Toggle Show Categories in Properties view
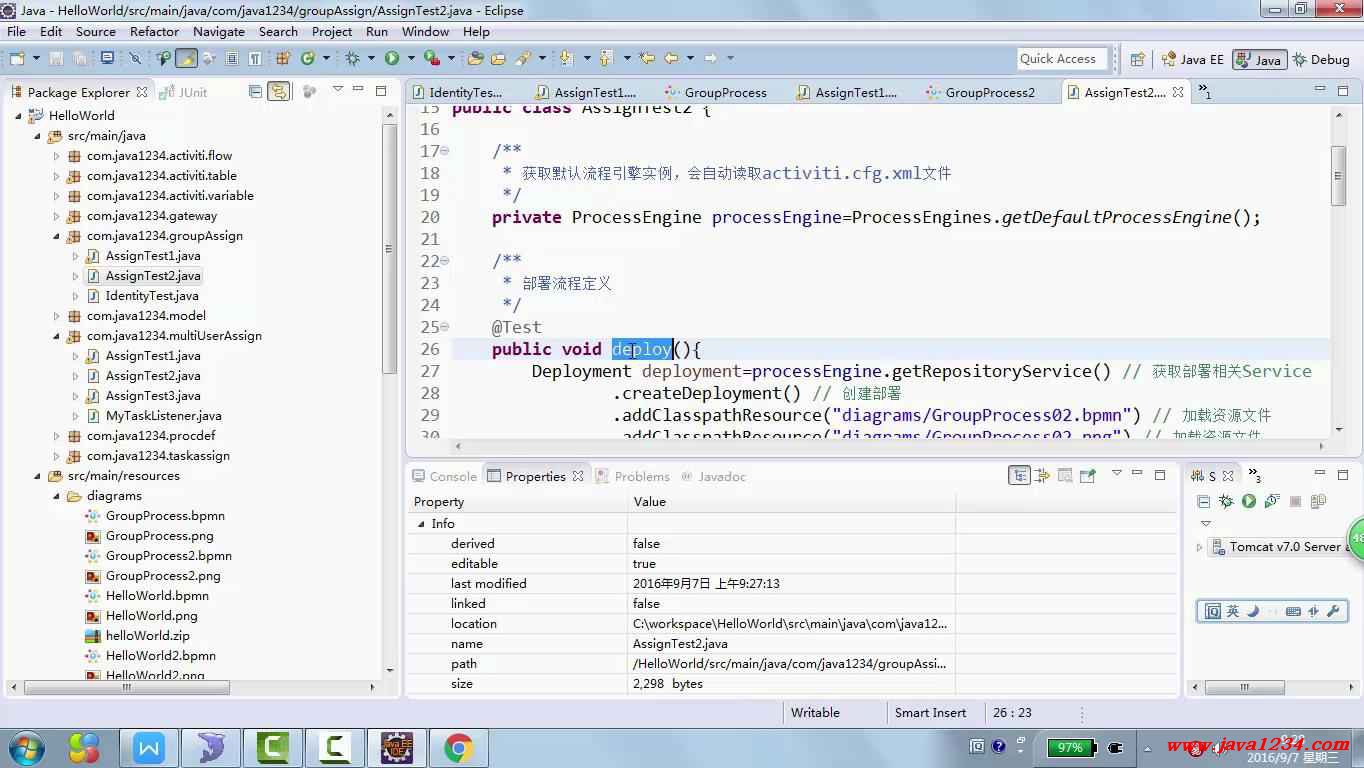Image resolution: width=1364 pixels, height=768 pixels. coord(1019,476)
